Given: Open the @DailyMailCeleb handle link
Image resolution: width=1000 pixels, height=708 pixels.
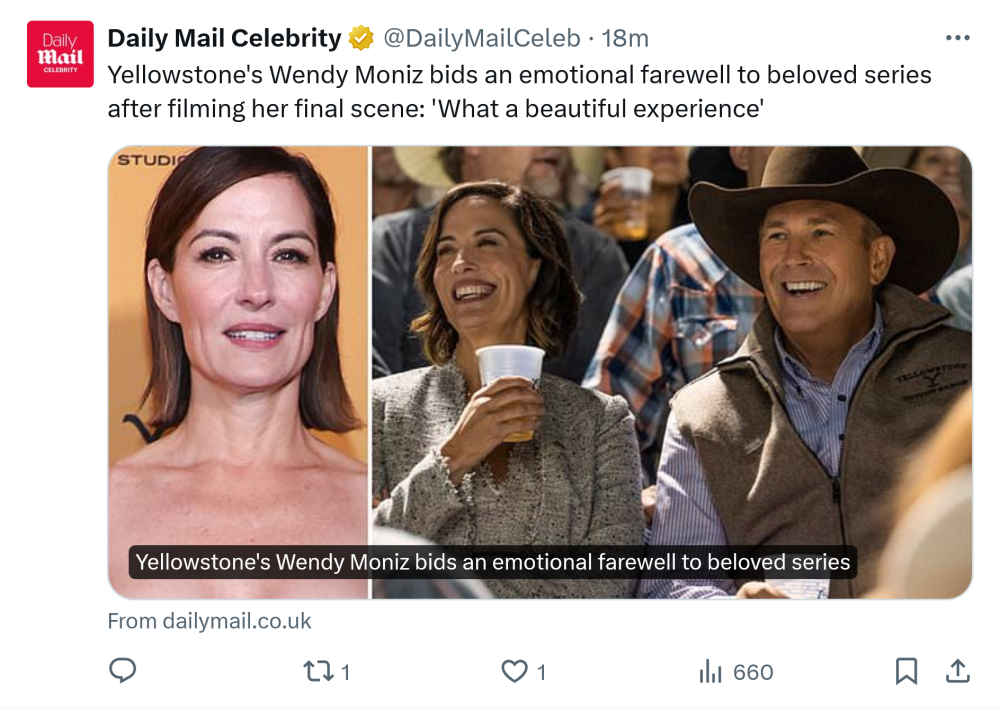Looking at the screenshot, I should tap(482, 38).
